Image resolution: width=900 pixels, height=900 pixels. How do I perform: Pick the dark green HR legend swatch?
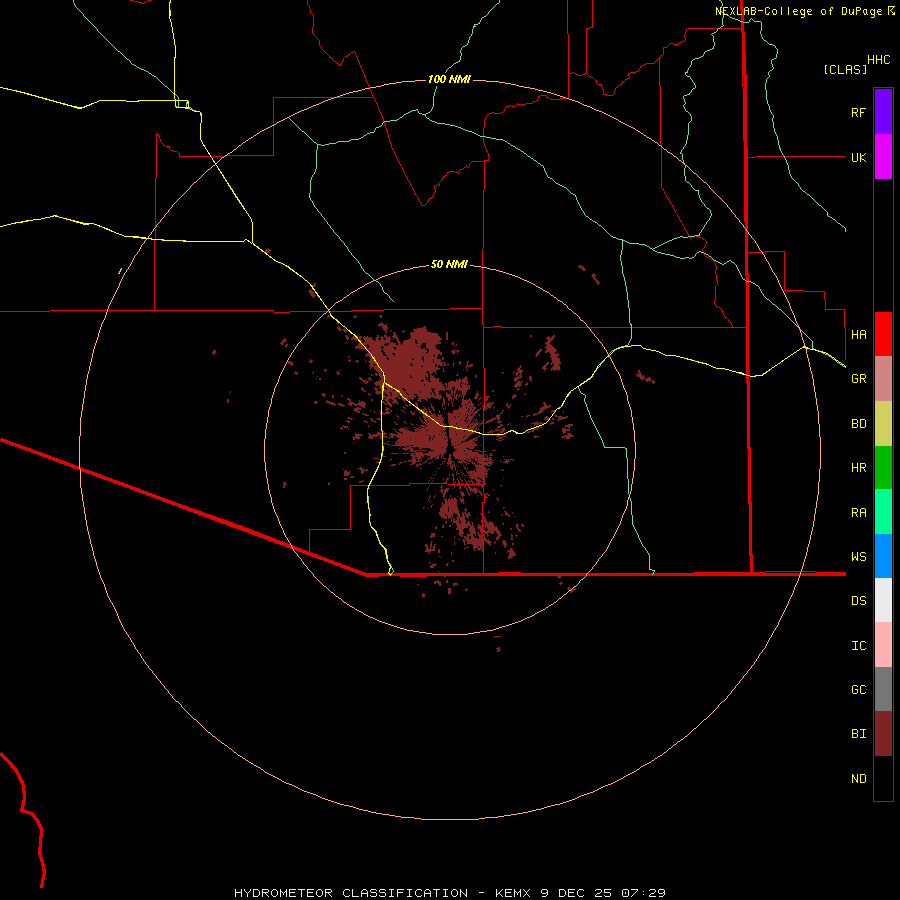coord(883,468)
